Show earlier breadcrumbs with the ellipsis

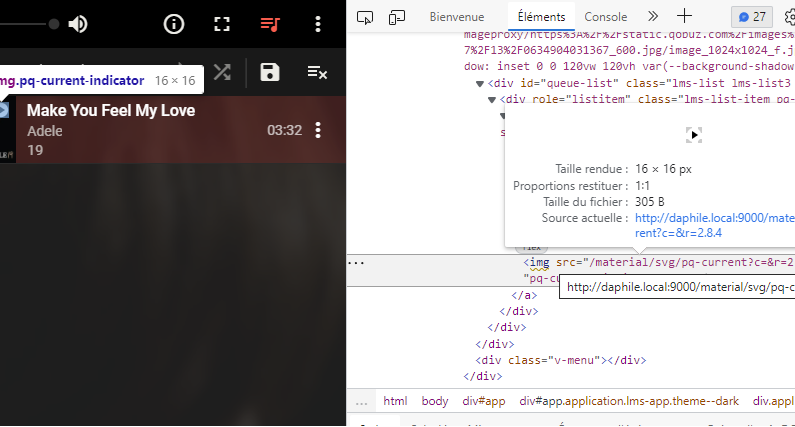pyautogui.click(x=362, y=402)
